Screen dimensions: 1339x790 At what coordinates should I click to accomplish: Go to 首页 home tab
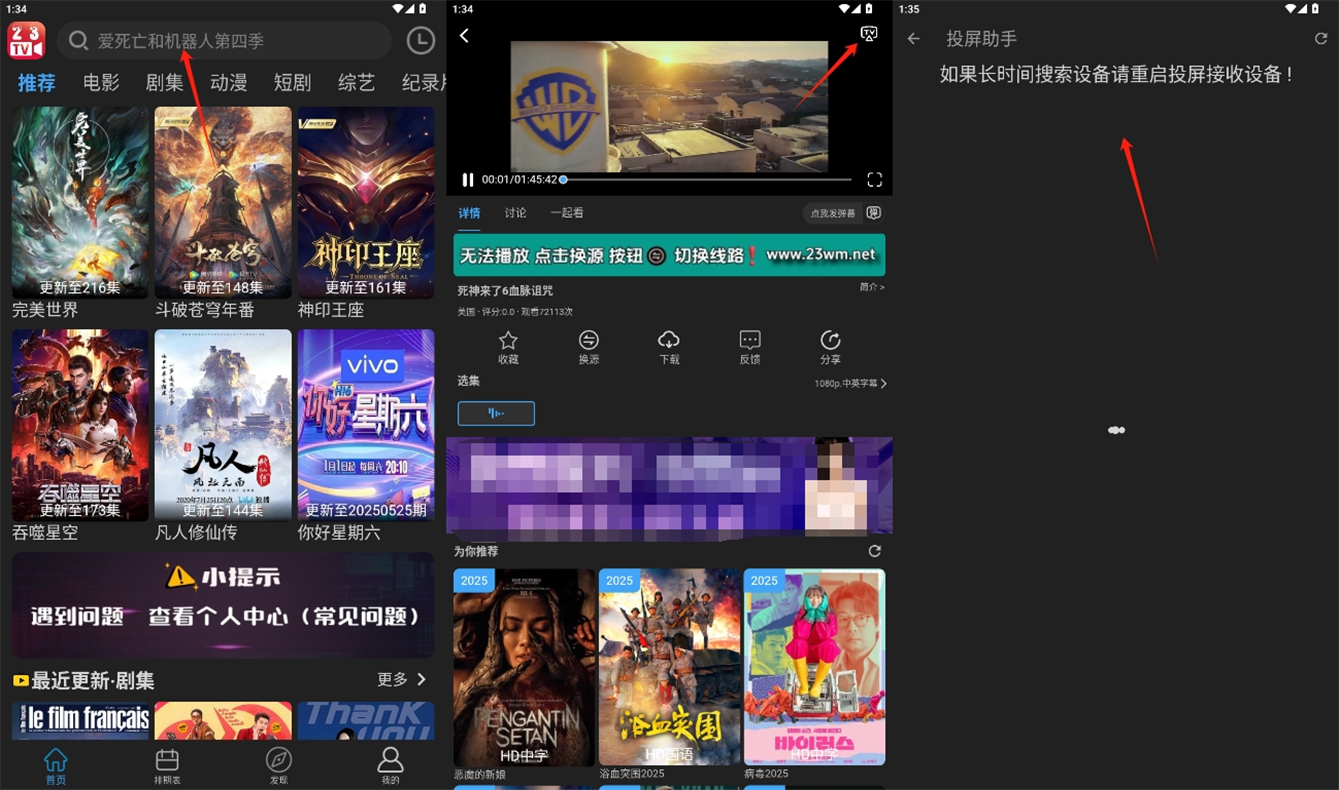[56, 766]
